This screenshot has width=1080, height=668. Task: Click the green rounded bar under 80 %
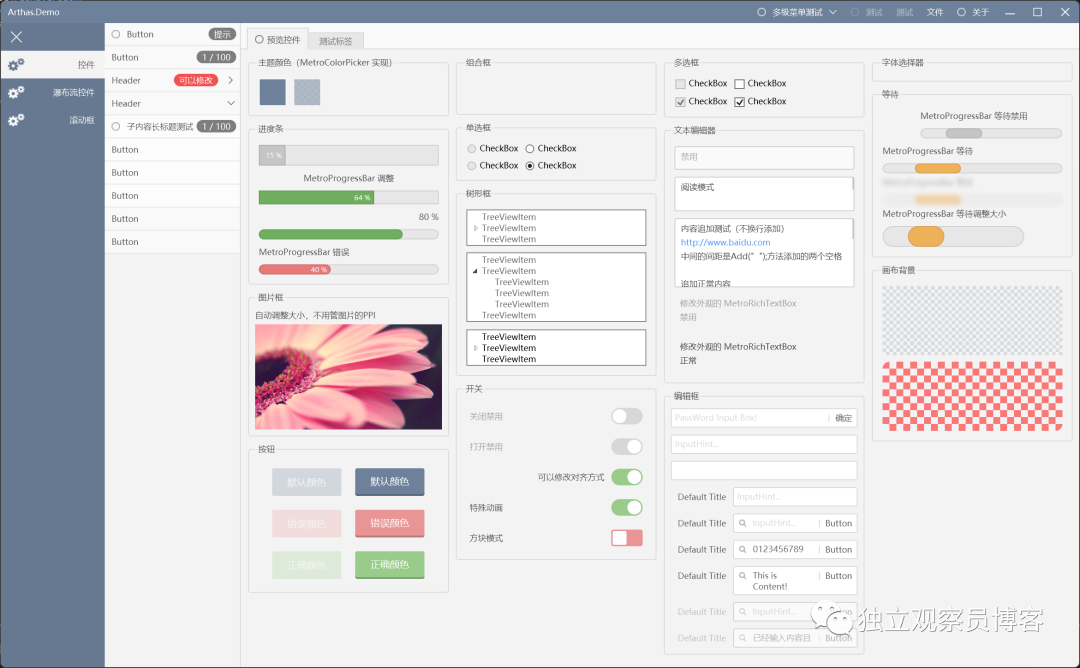(349, 234)
